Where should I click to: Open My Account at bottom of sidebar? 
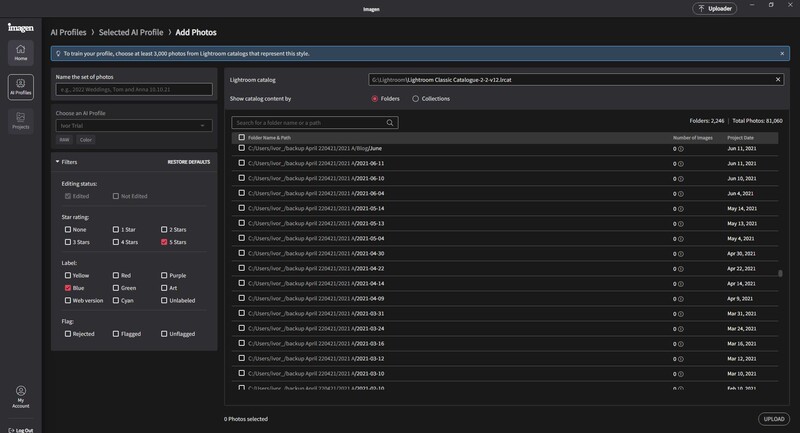pos(20,397)
